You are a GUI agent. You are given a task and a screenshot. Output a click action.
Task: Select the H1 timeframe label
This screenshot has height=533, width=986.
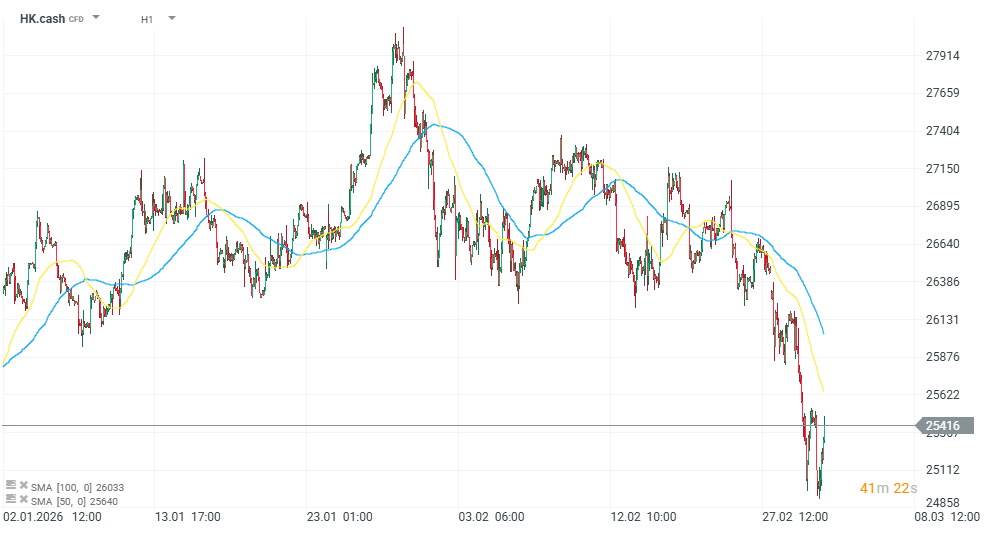(x=147, y=18)
